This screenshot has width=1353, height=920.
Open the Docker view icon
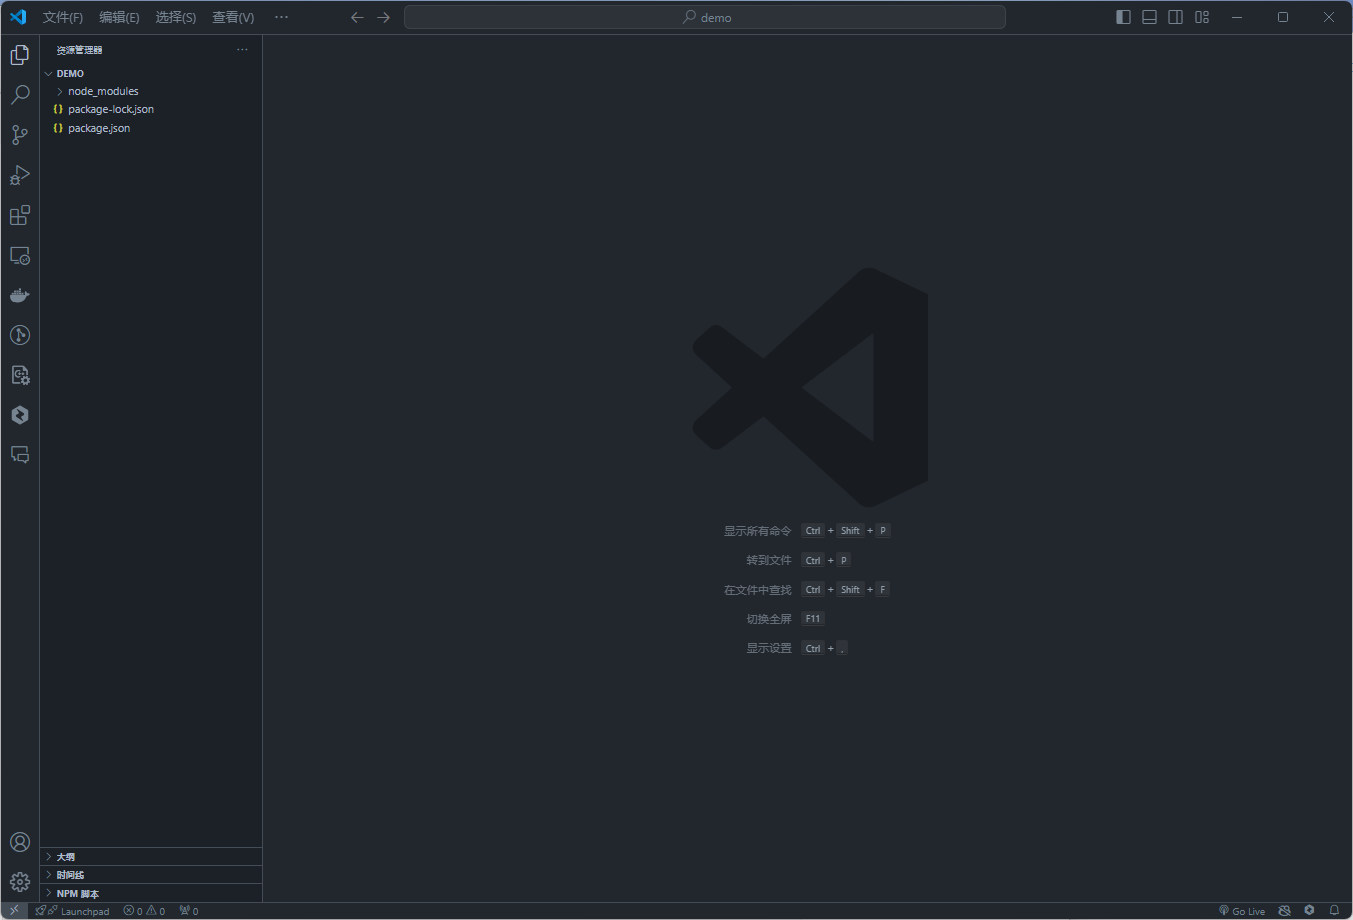pyautogui.click(x=20, y=295)
